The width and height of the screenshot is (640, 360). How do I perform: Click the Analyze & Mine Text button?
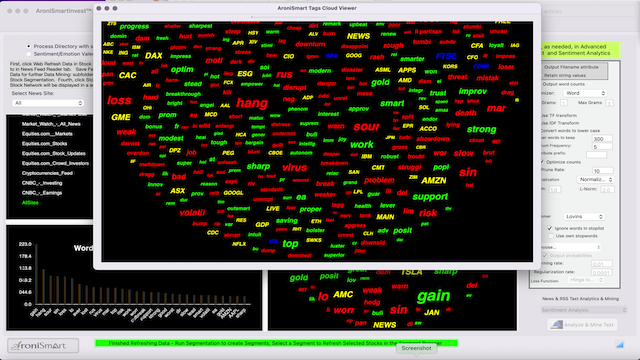582,324
